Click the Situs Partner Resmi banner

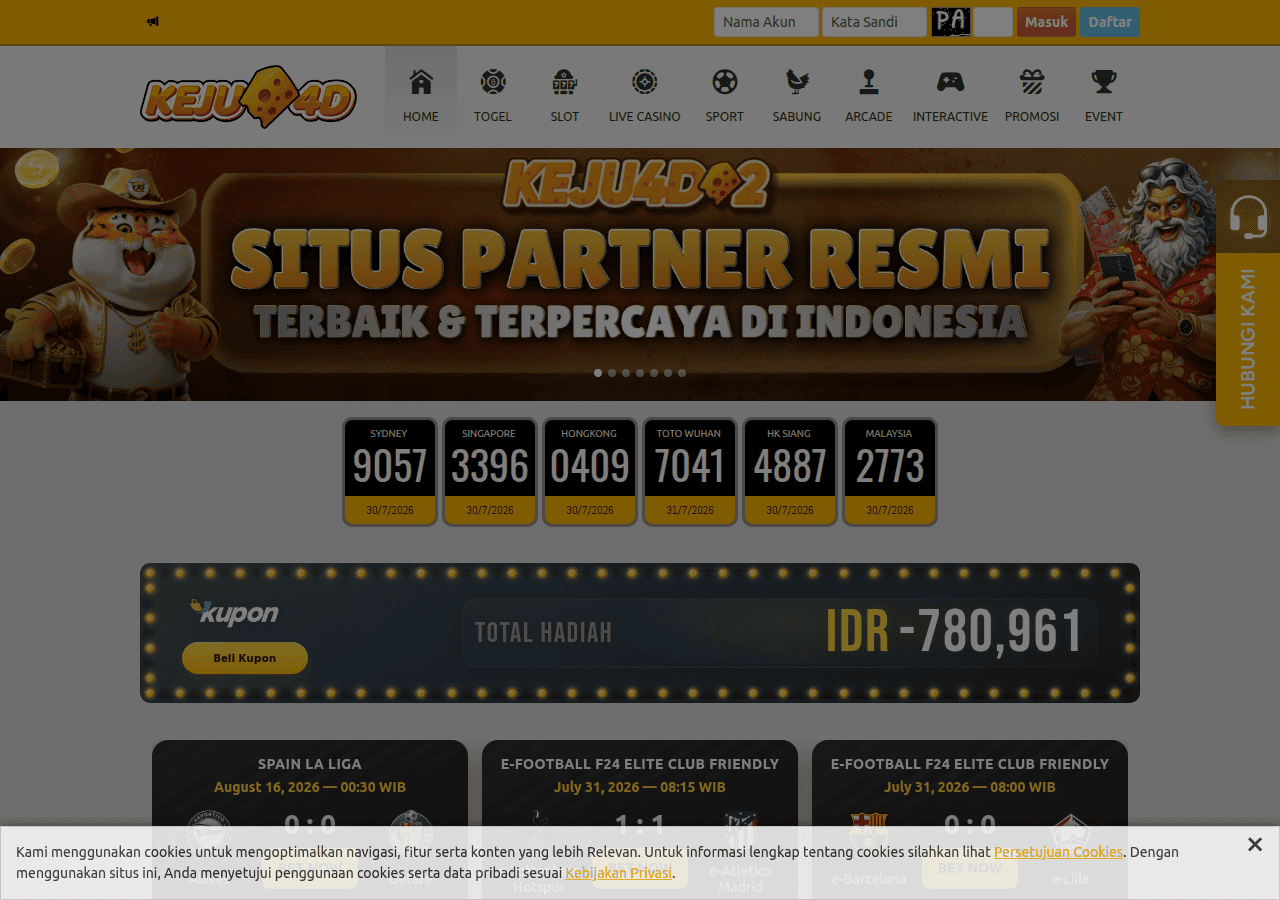pos(640,274)
